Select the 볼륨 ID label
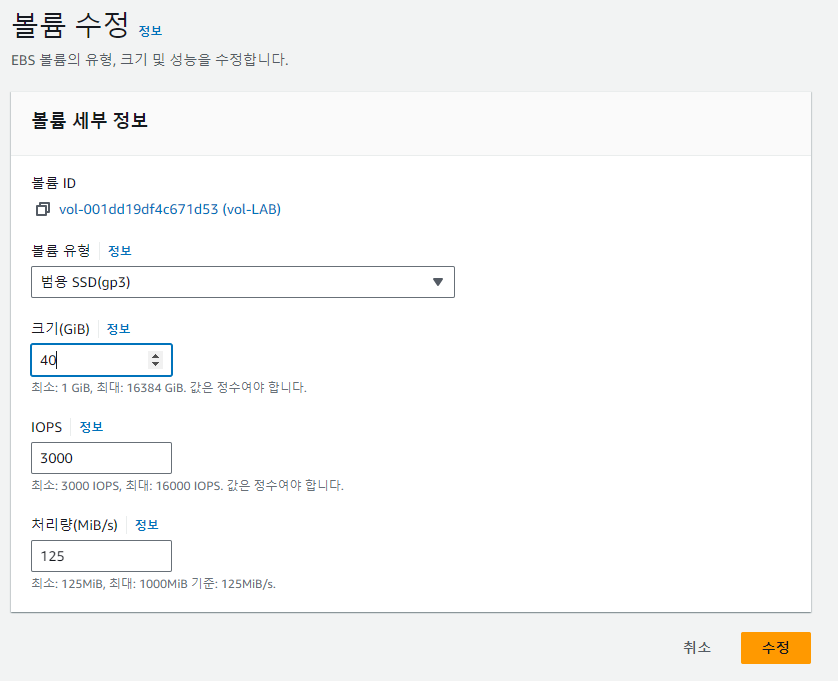Image resolution: width=838 pixels, height=681 pixels. click(x=53, y=183)
